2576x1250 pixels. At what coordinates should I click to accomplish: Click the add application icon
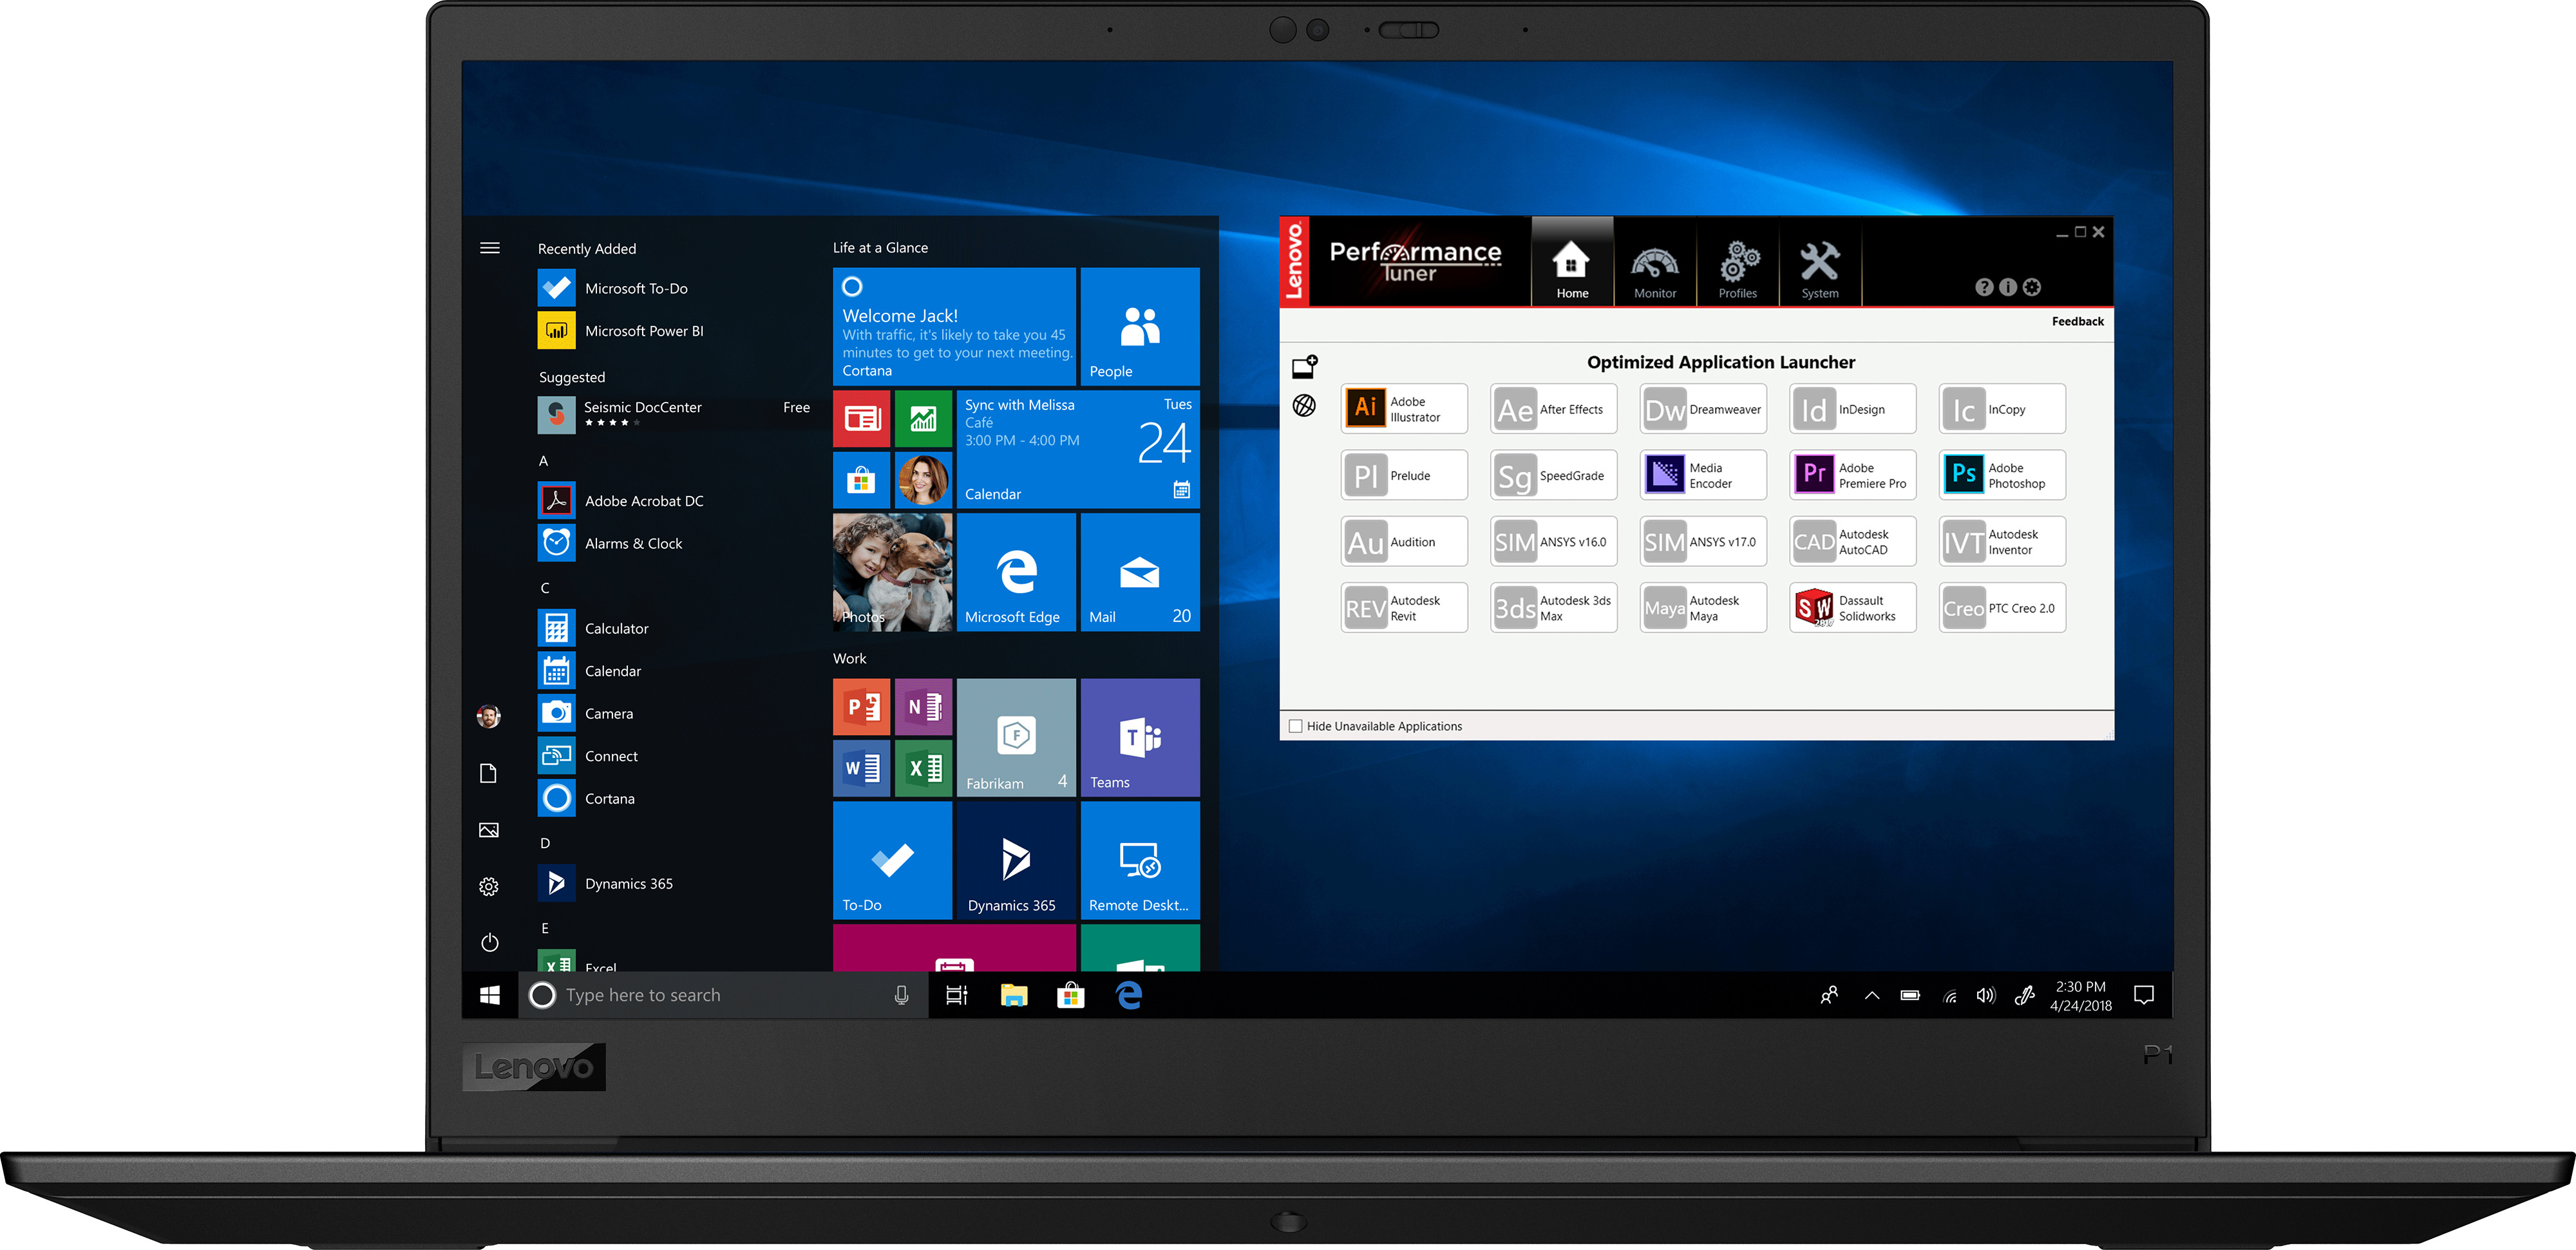tap(1304, 367)
